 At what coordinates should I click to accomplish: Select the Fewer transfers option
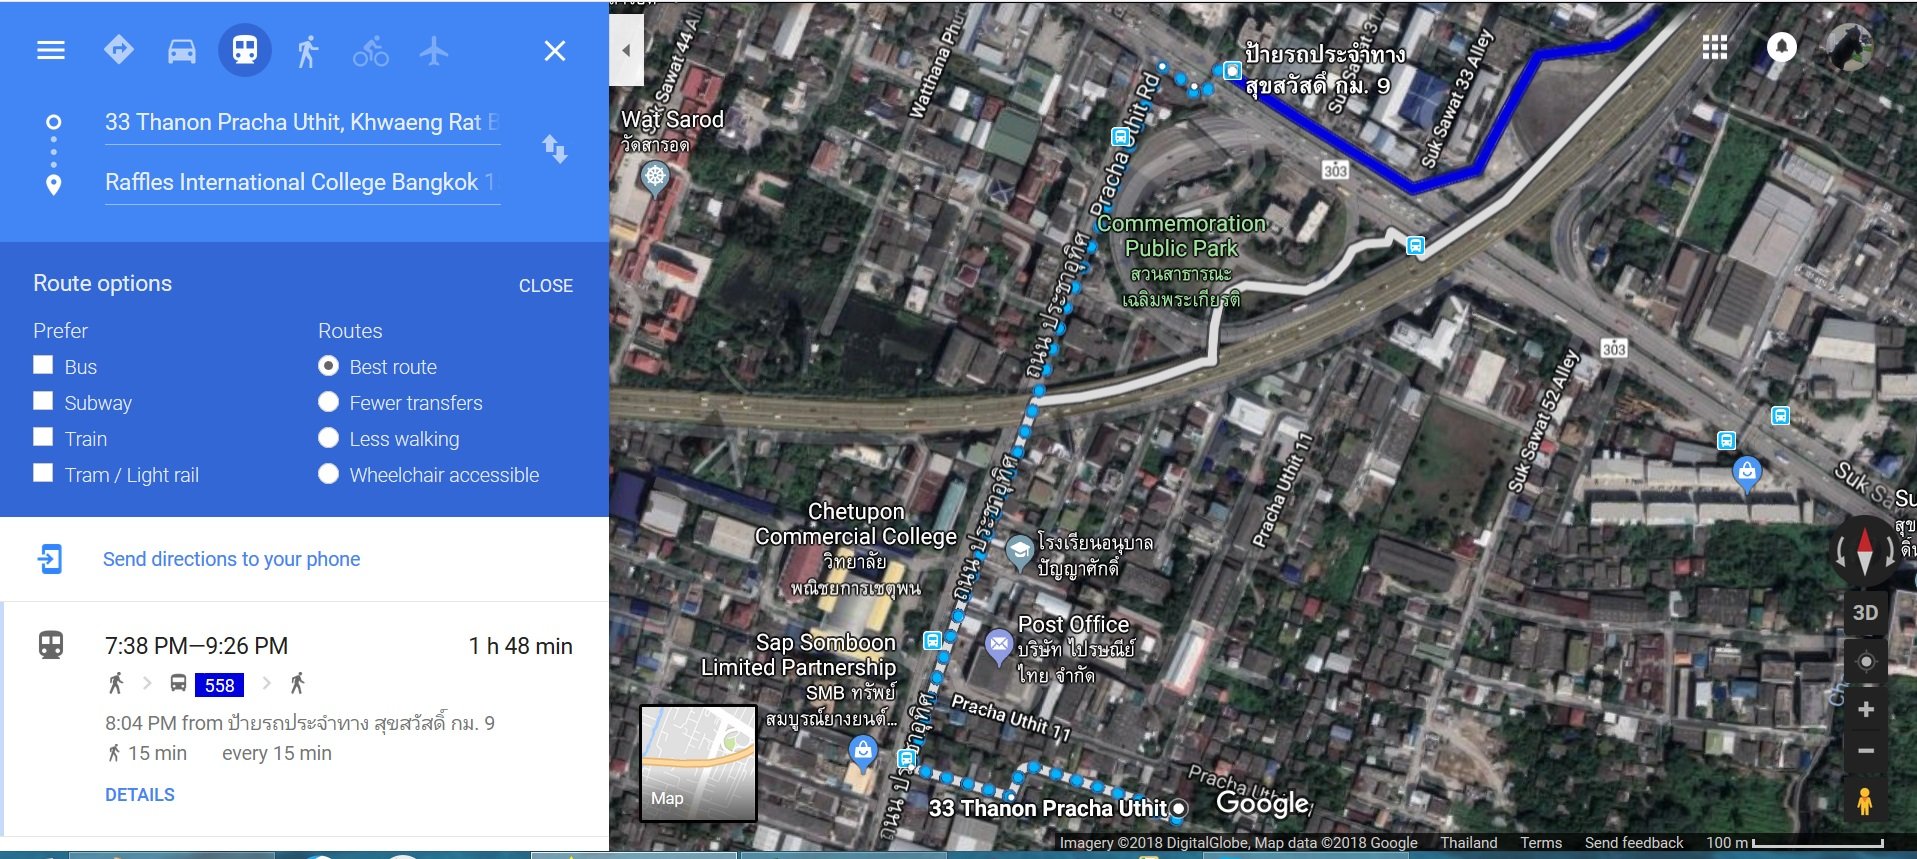(x=328, y=402)
